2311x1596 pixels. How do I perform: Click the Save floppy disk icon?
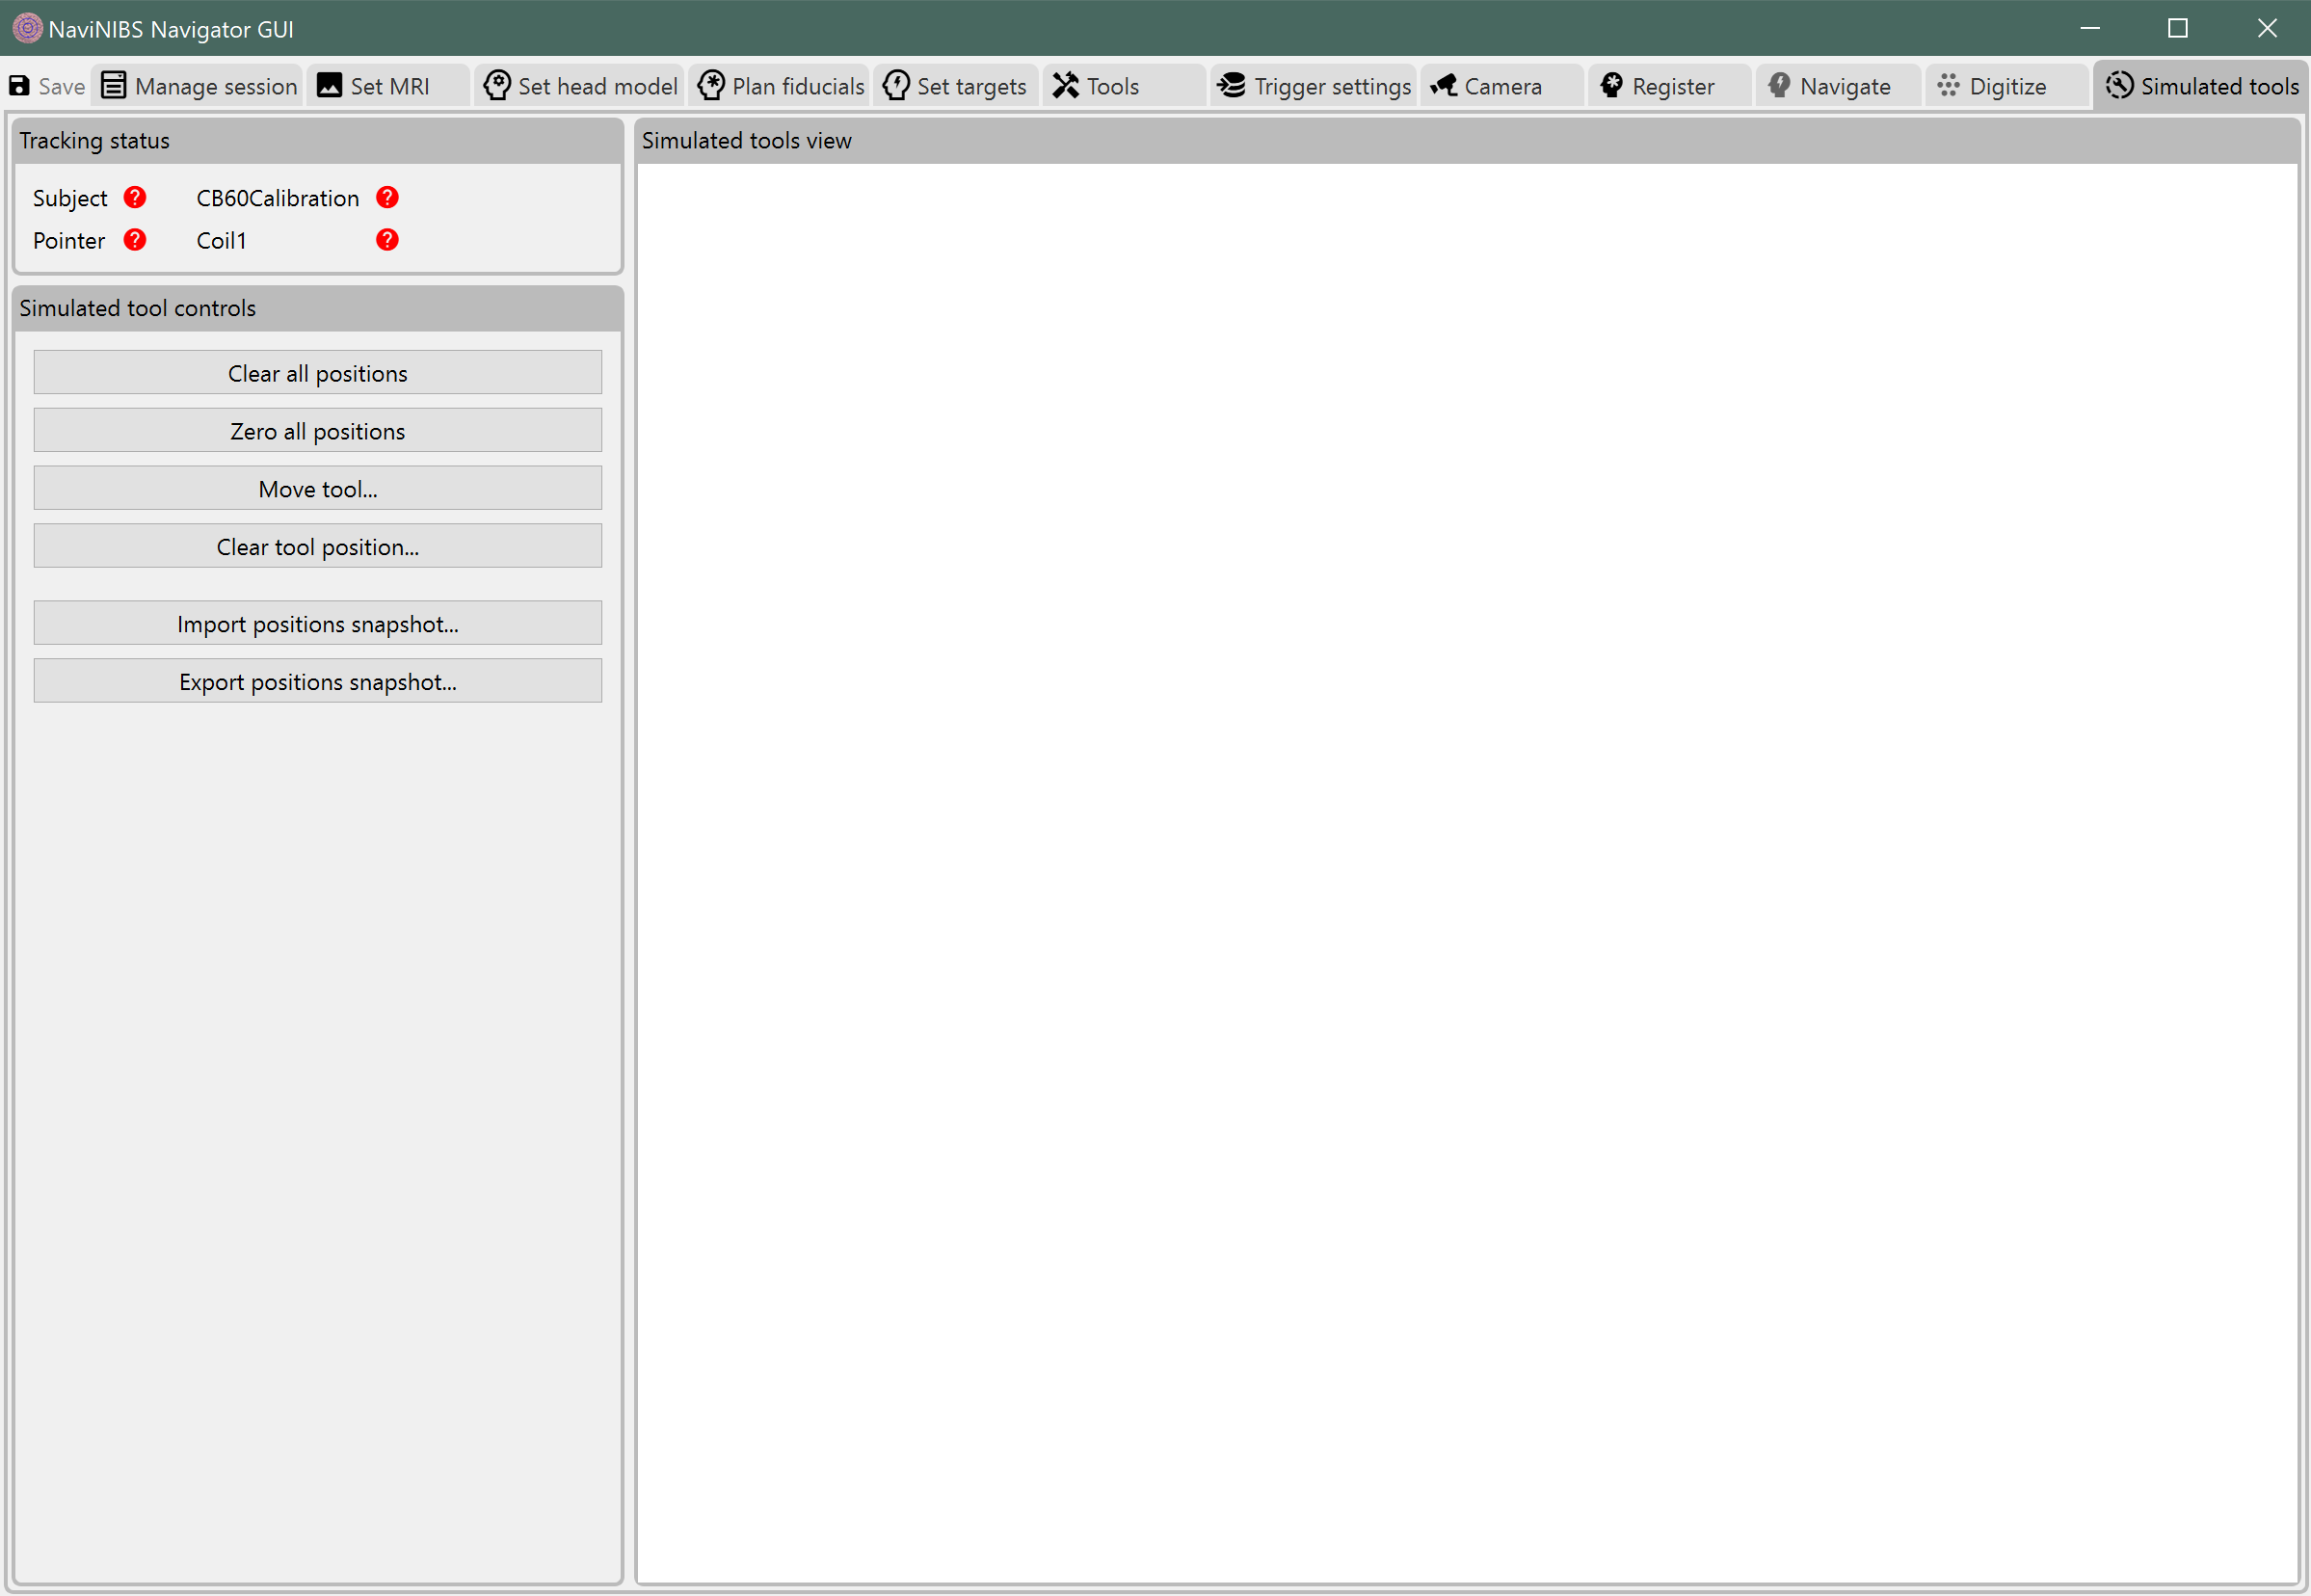tap(19, 86)
